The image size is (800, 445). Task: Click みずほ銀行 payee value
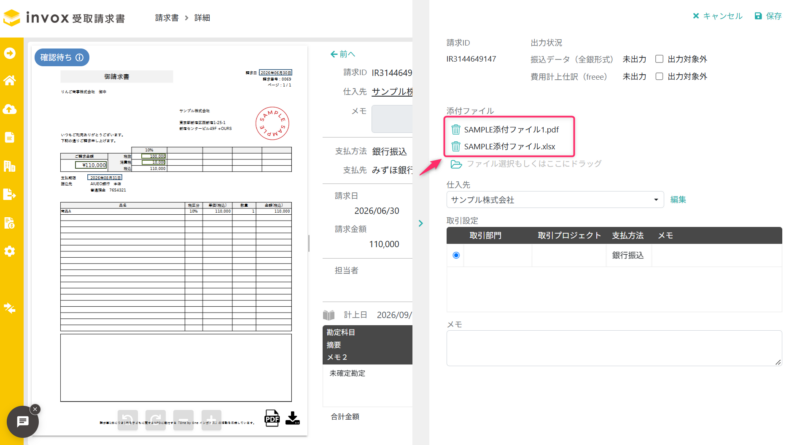point(392,170)
